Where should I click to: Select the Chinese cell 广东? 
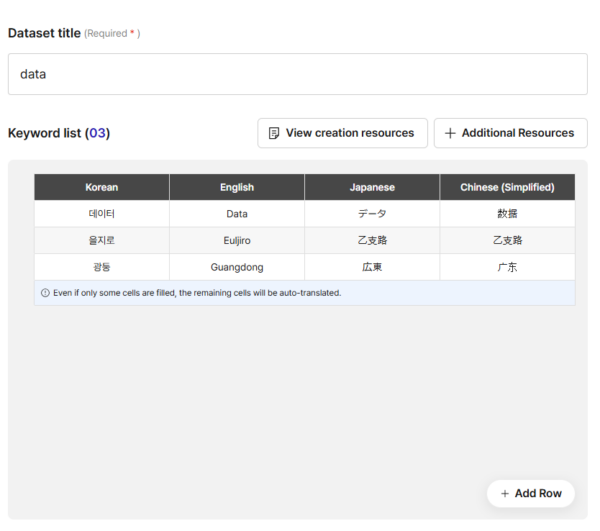(507, 268)
